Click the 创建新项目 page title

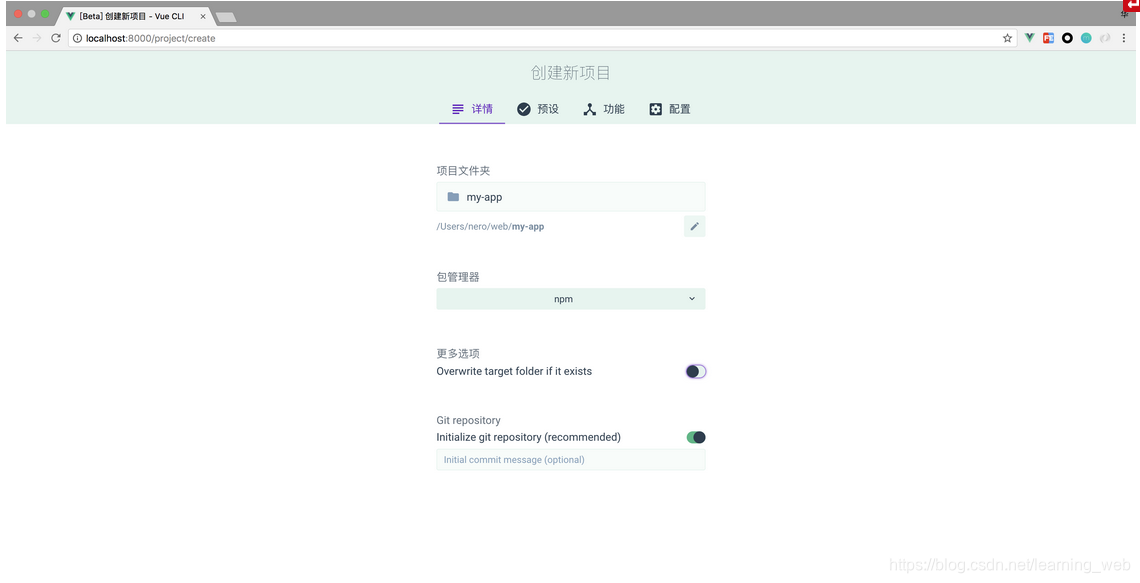pyautogui.click(x=571, y=73)
